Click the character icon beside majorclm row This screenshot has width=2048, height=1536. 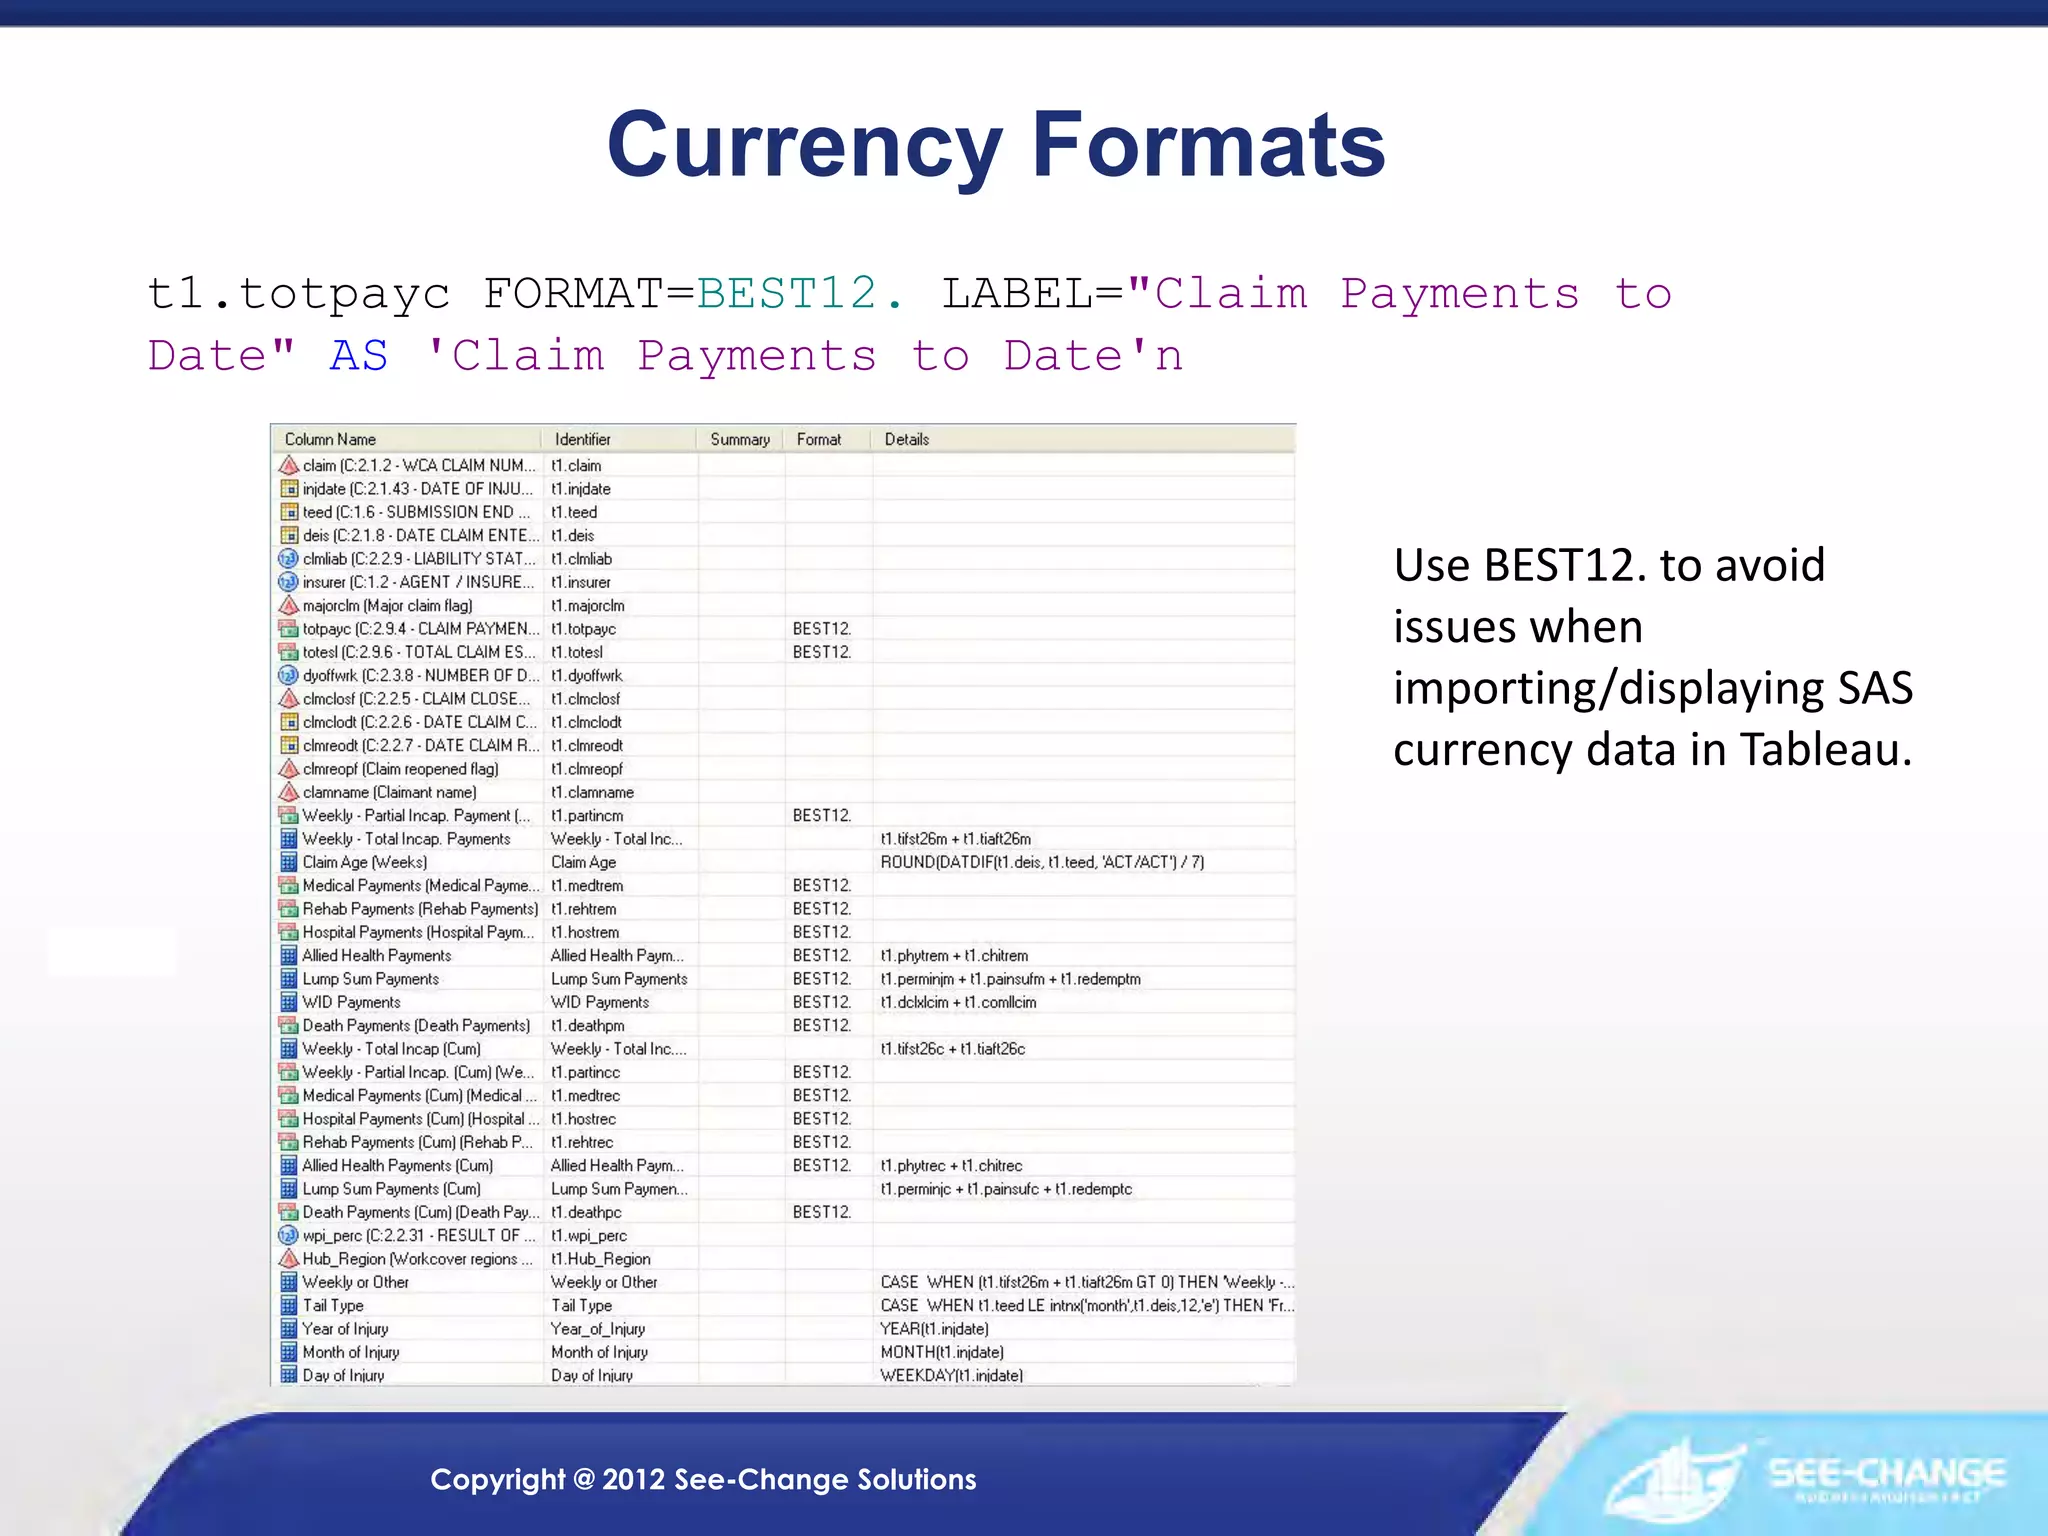(x=288, y=605)
